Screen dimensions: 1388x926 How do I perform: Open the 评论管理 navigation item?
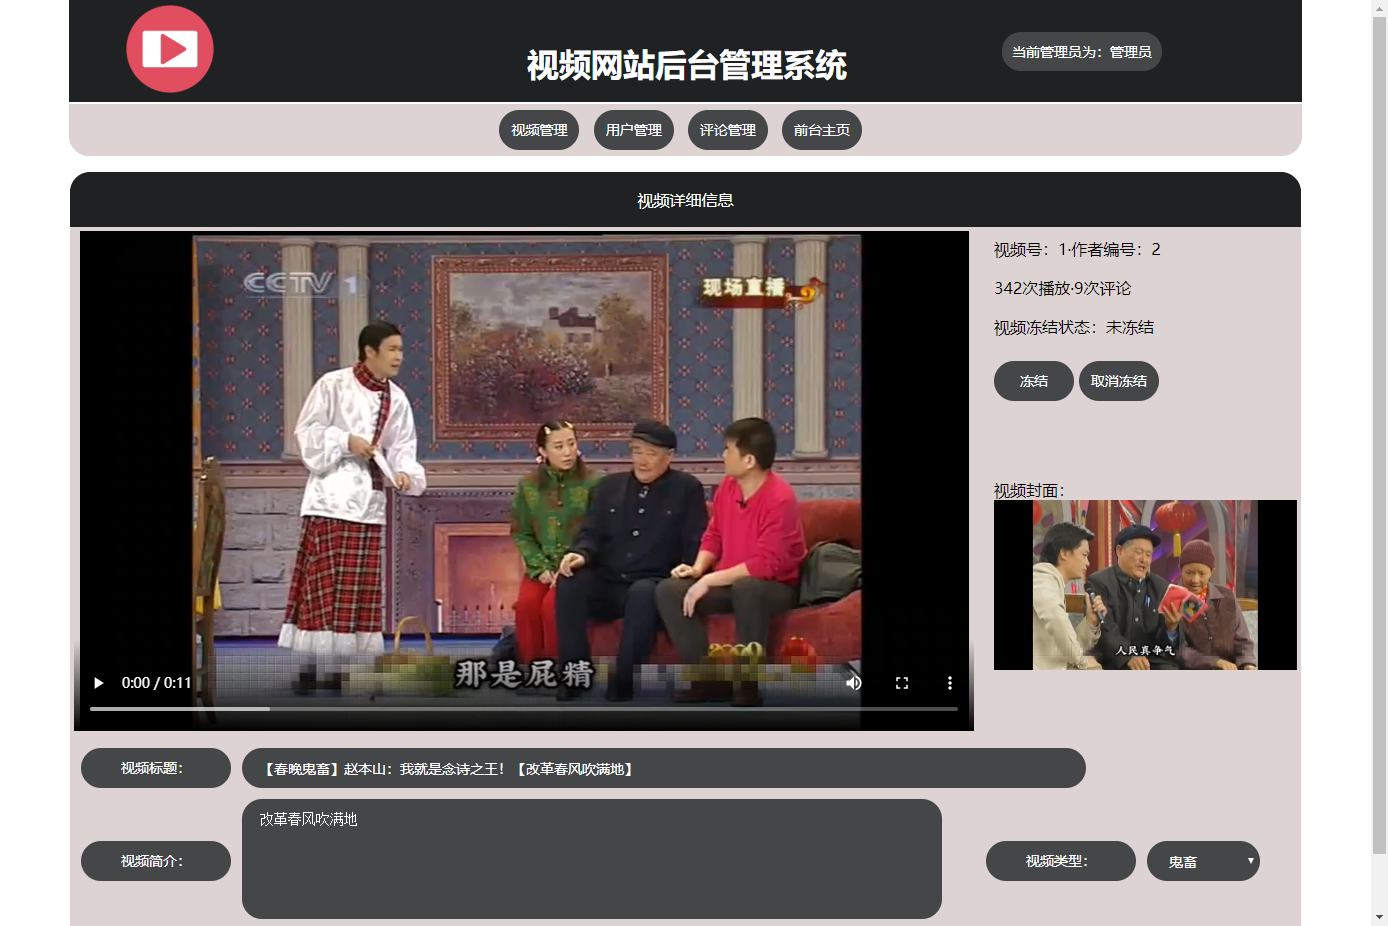point(728,130)
